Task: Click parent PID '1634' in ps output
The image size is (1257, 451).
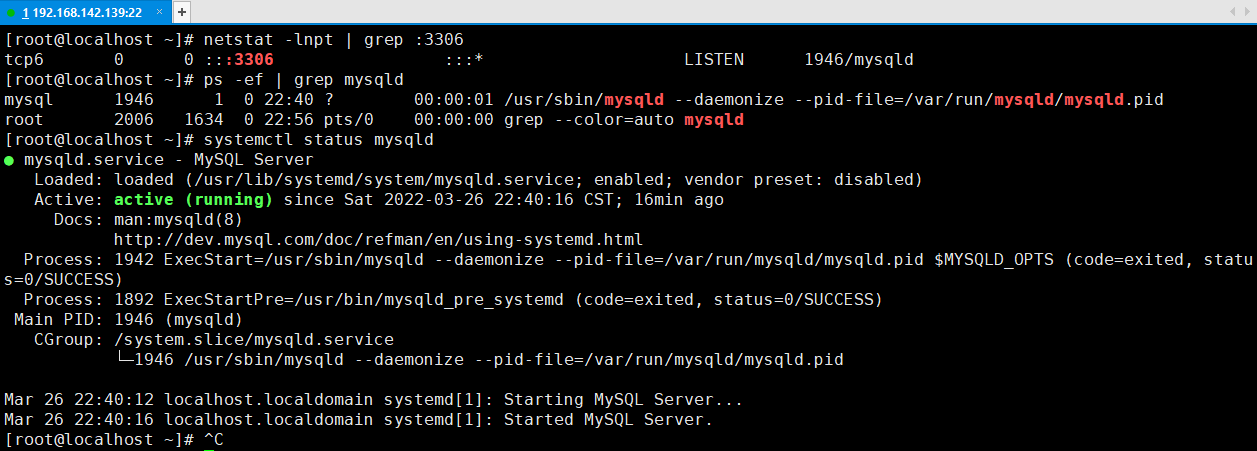Action: [x=204, y=120]
